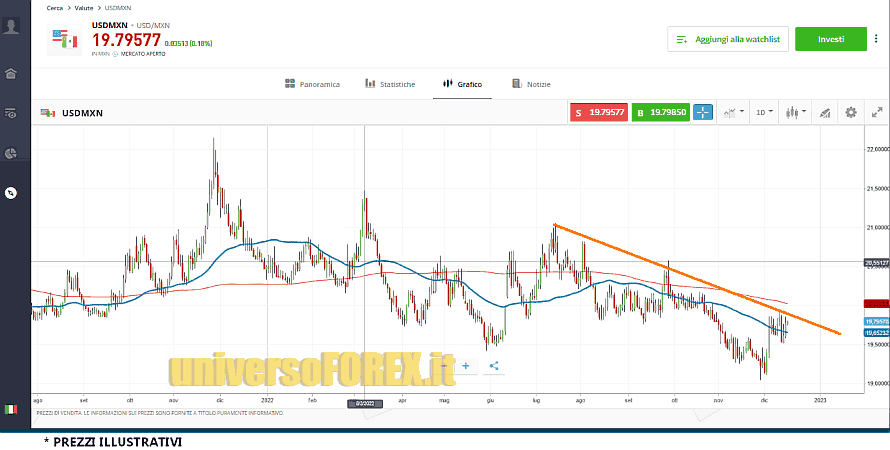The width and height of the screenshot is (890, 450).
Task: Click the 19.79578 current price axis tag
Action: click(x=876, y=321)
